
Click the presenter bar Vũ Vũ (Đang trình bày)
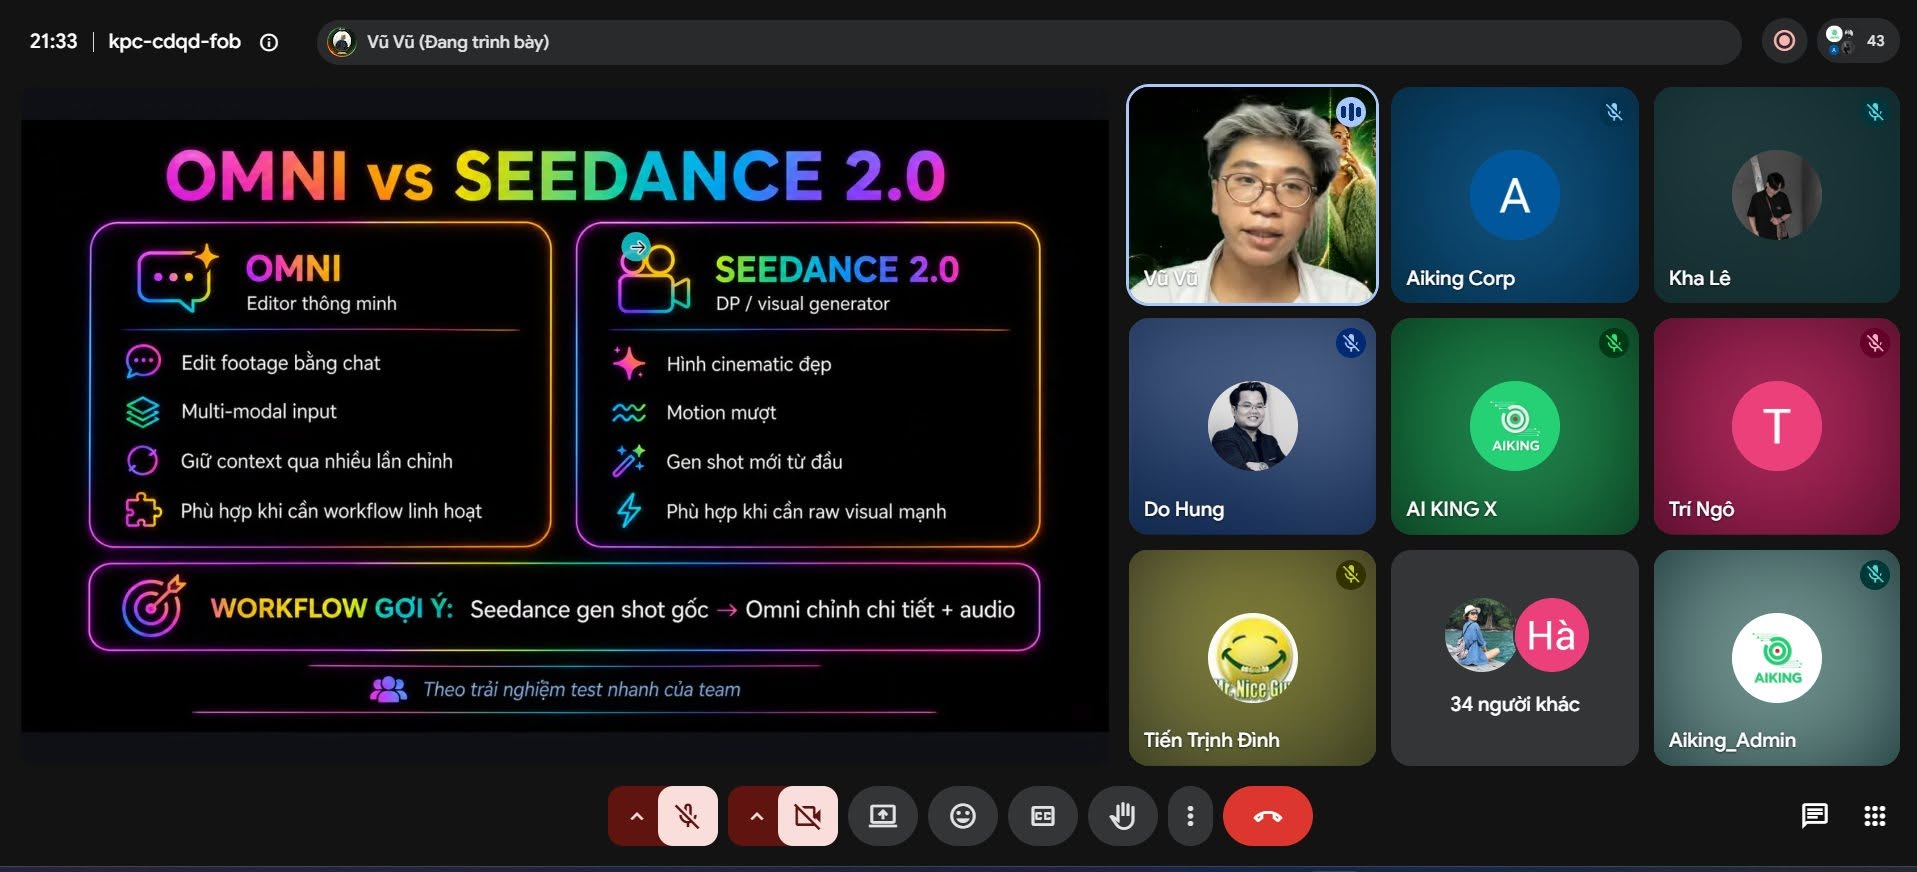[1029, 42]
